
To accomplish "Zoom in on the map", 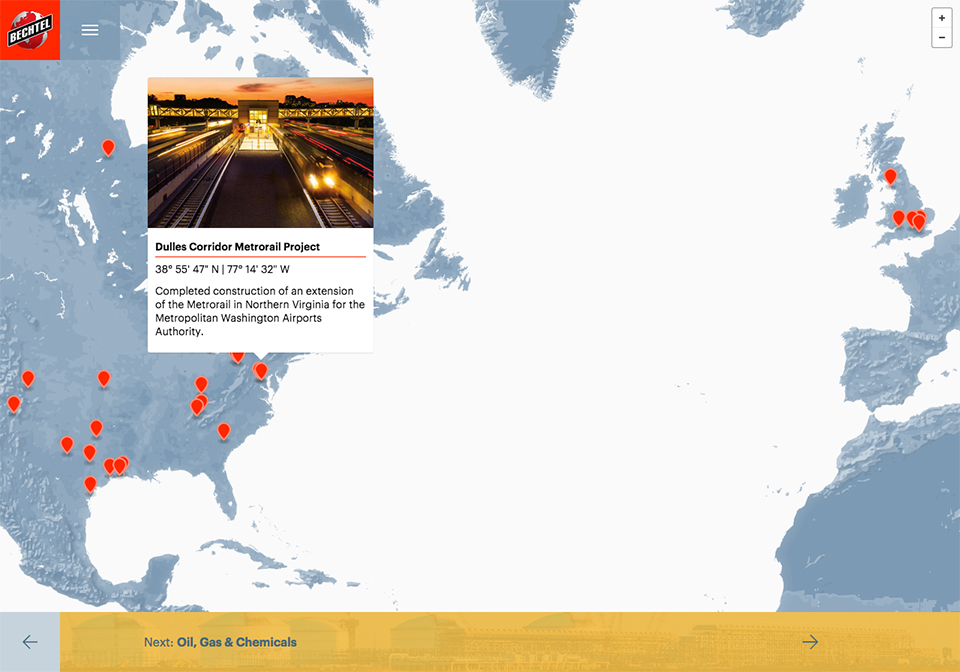I will pos(941,18).
